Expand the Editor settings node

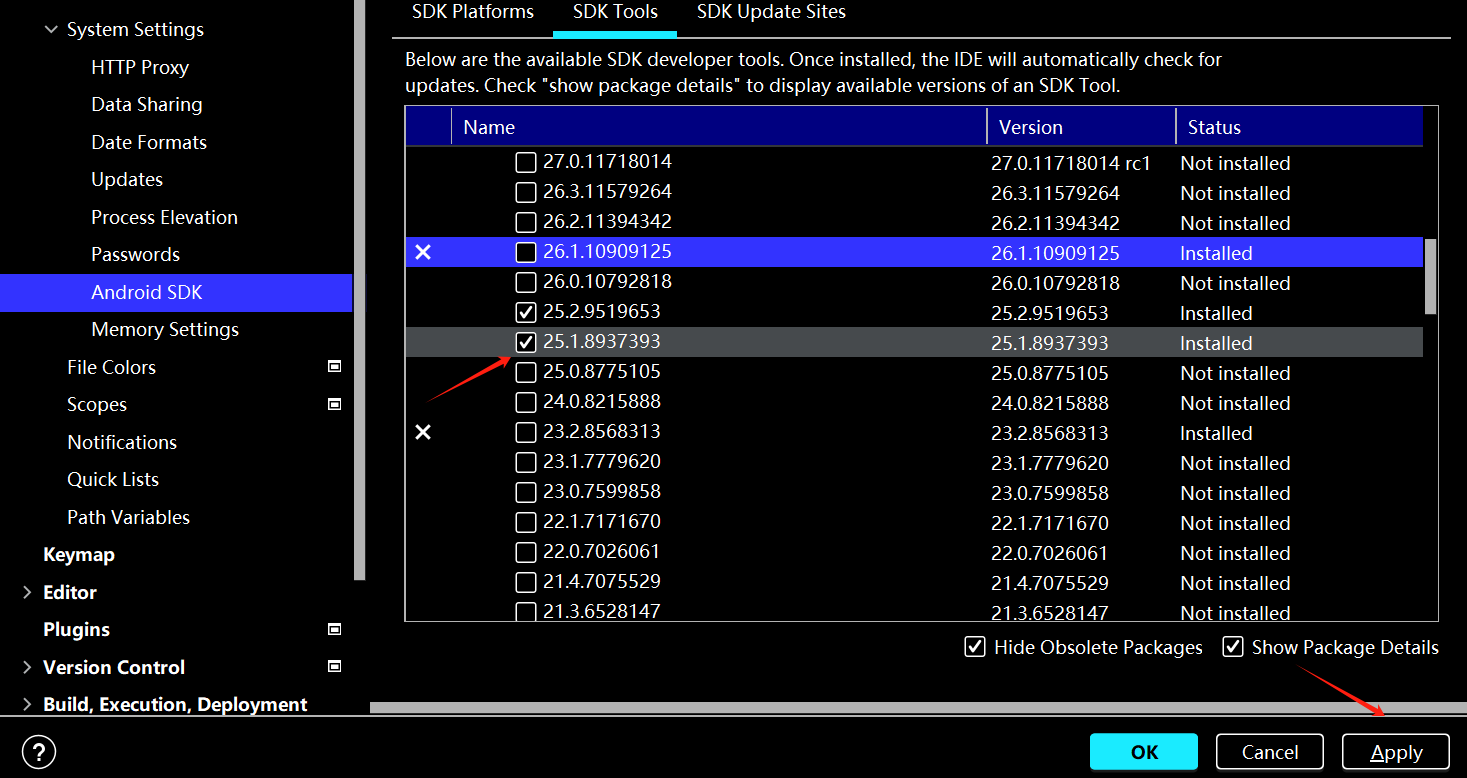pyautogui.click(x=27, y=592)
